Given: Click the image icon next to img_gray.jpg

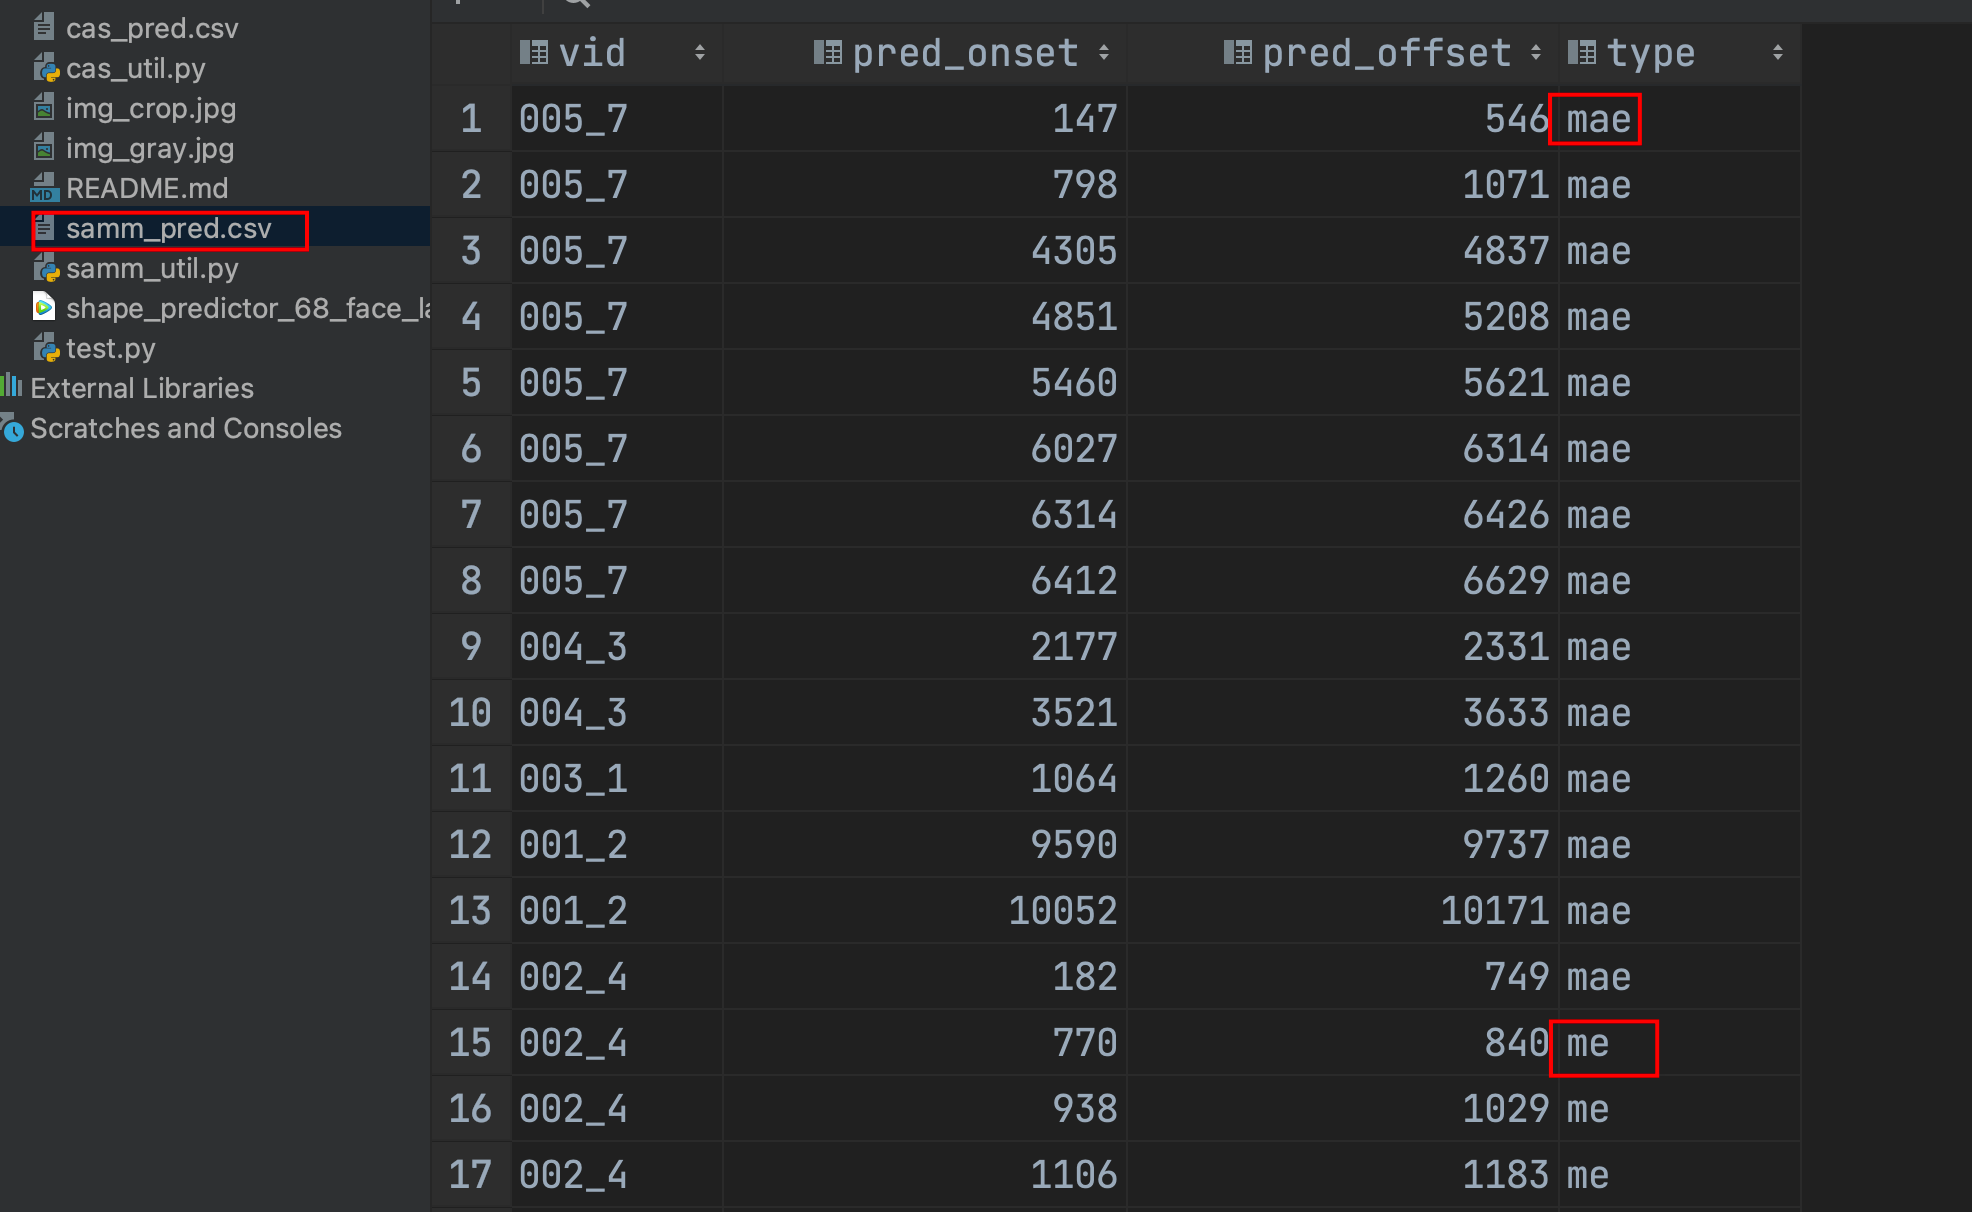Looking at the screenshot, I should coord(43,148).
